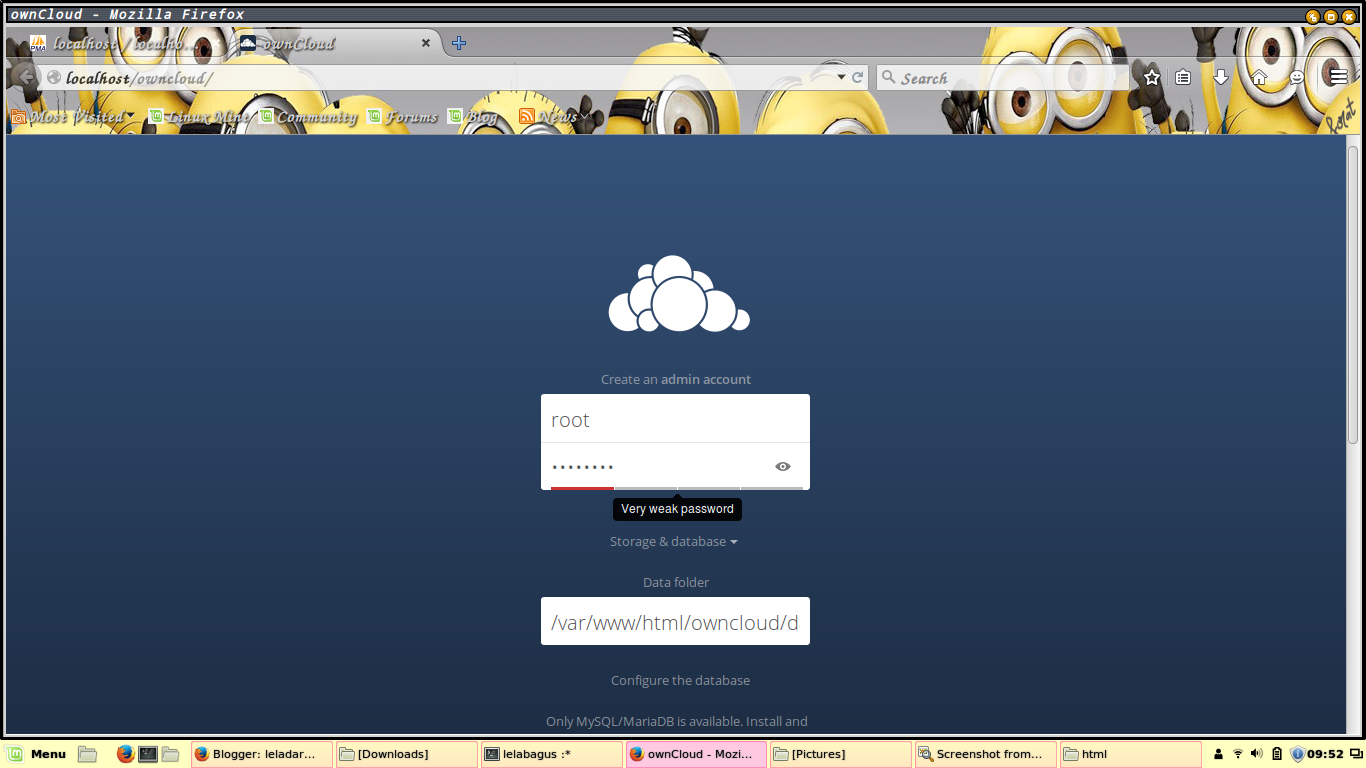Switch to the lelabagus terminal taskbar window
Viewport: 1366px width, 768px height.
point(551,754)
